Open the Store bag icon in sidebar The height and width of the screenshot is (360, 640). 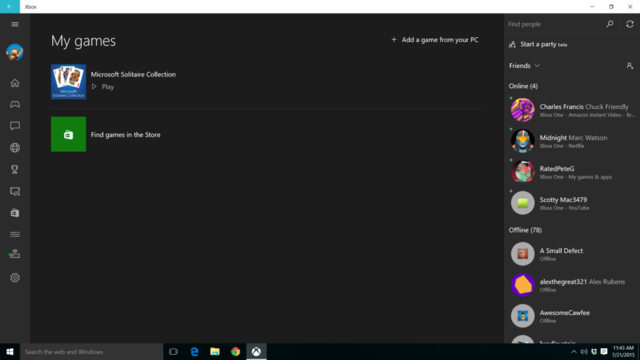[15, 213]
